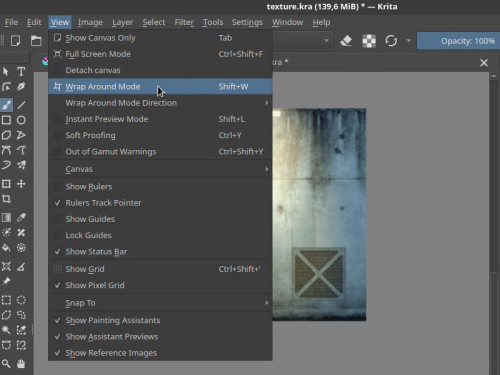Select the Pan hand tool
This screenshot has height=375, width=500.
(x=21, y=364)
